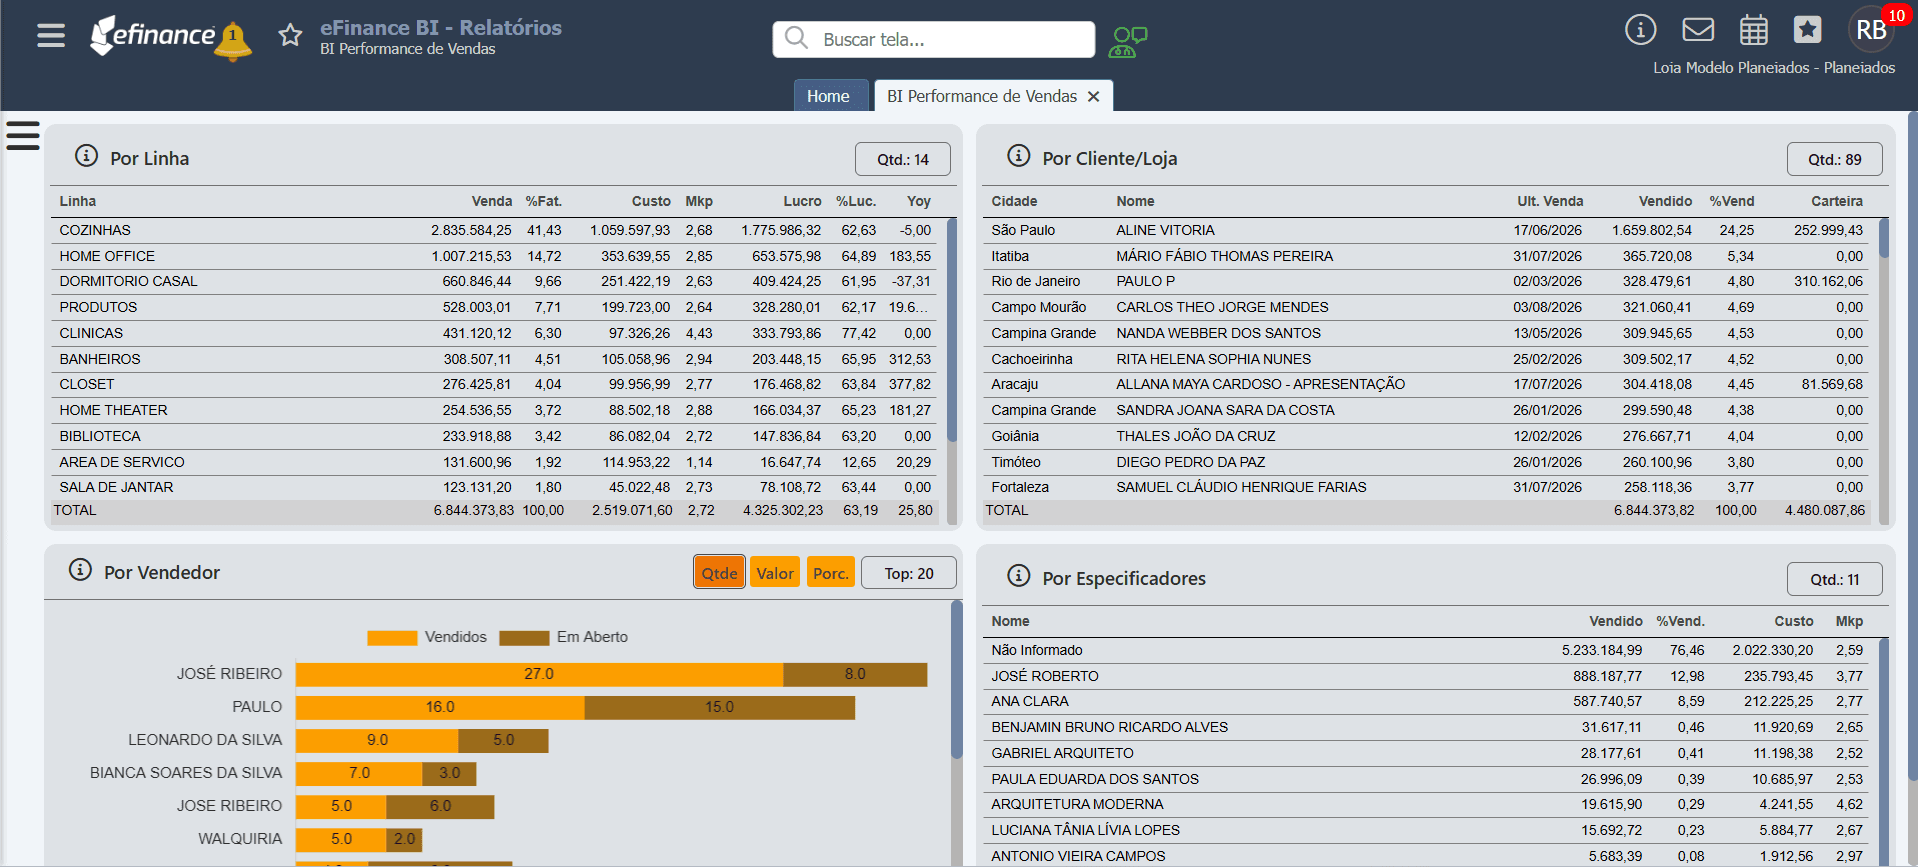Show info for Por Linha panel
The width and height of the screenshot is (1918, 867).
coord(87,156)
